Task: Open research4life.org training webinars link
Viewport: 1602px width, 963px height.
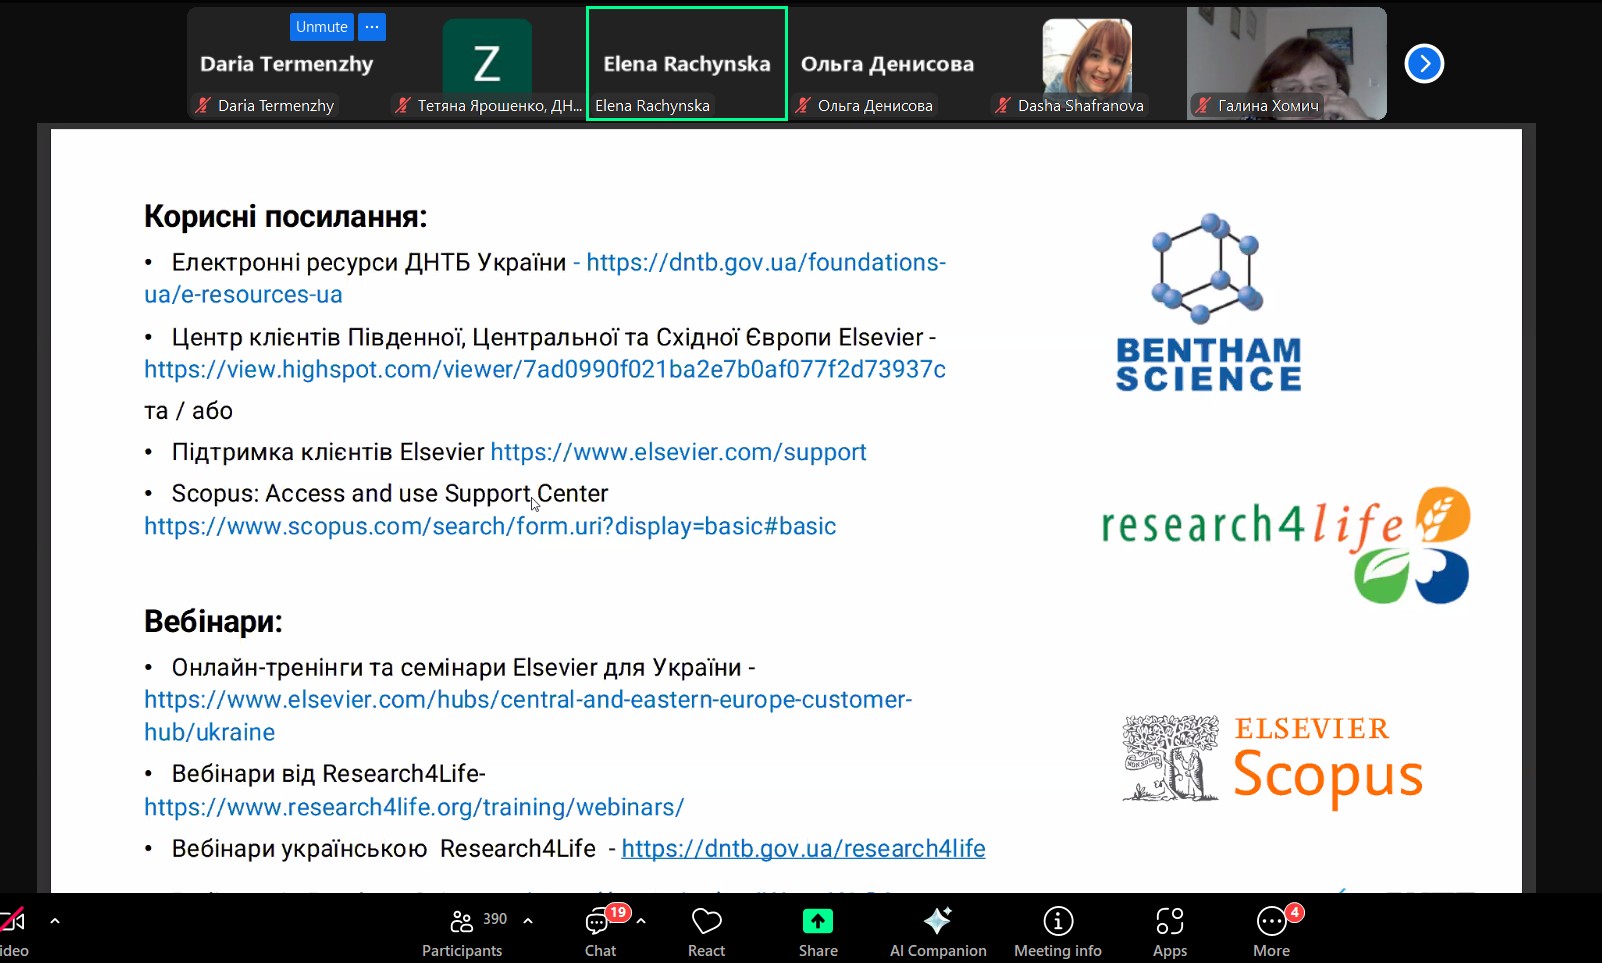Action: [414, 807]
